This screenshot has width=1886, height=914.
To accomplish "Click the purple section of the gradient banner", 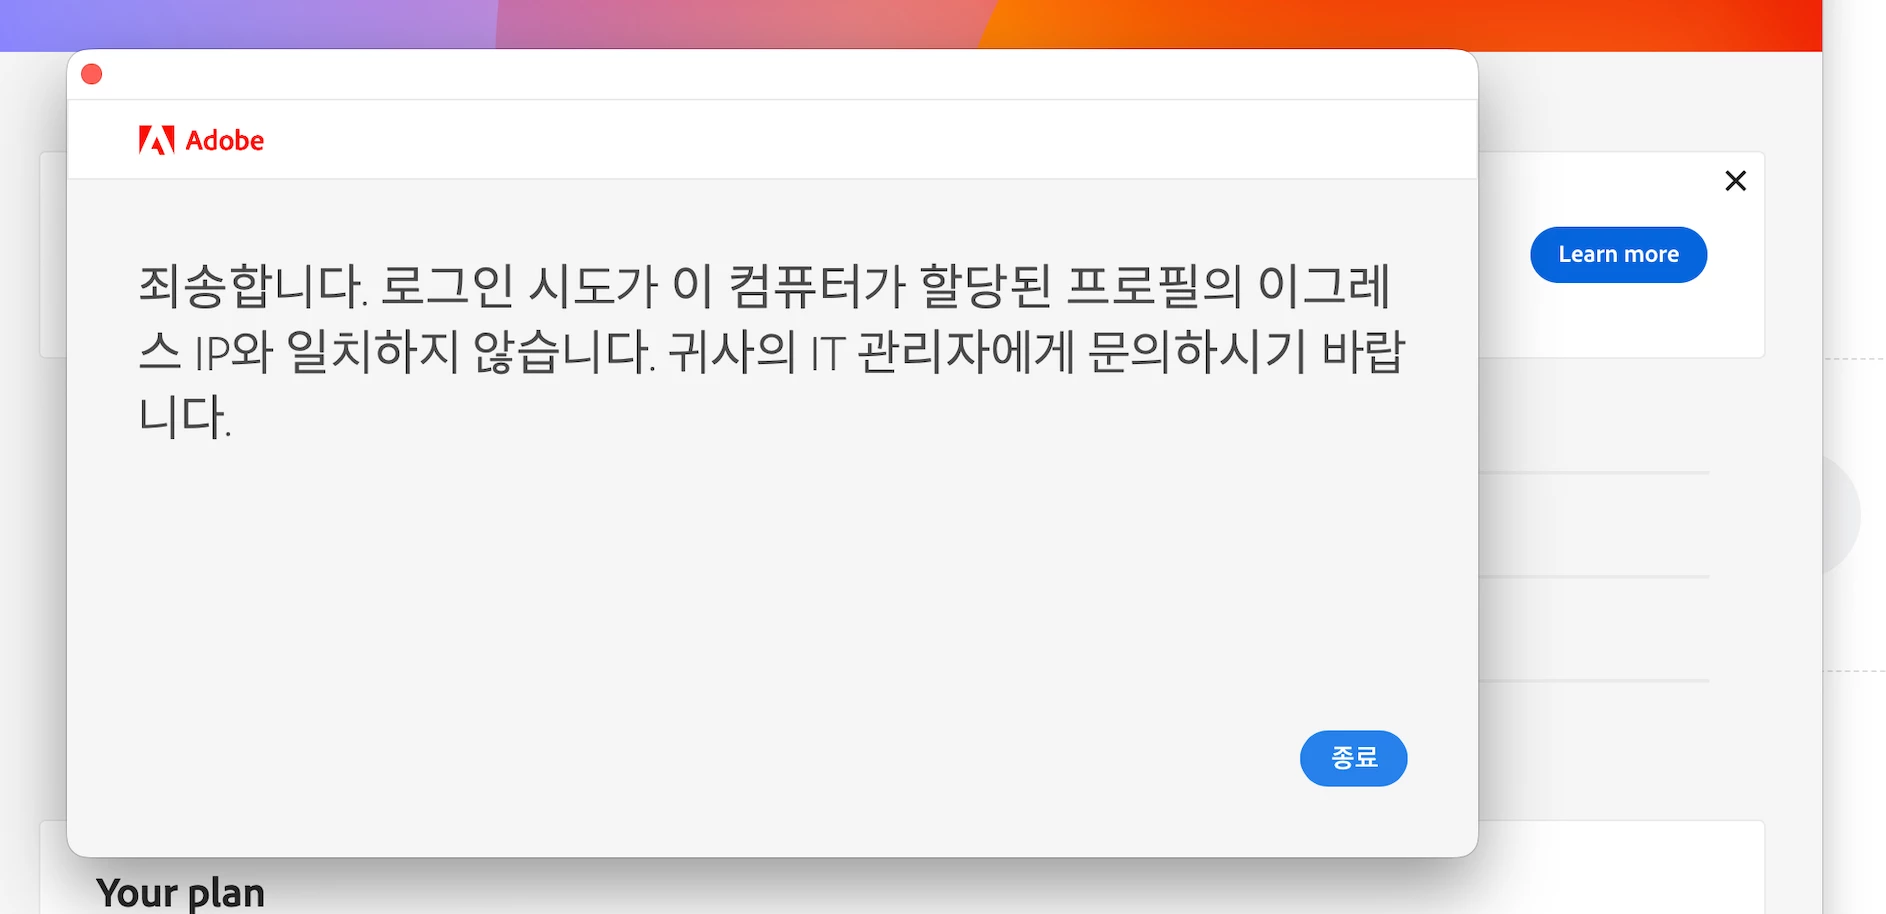I will click(248, 24).
